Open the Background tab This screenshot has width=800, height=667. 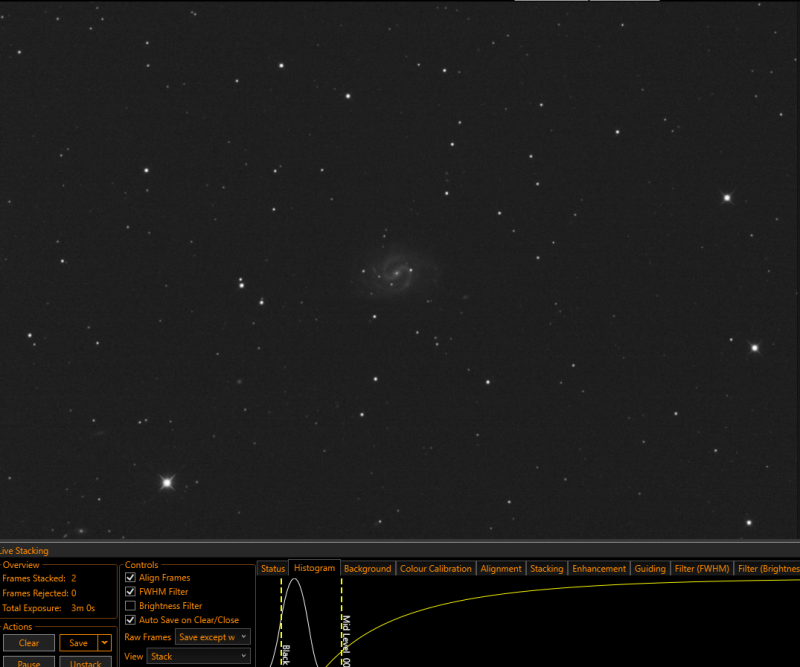[367, 569]
